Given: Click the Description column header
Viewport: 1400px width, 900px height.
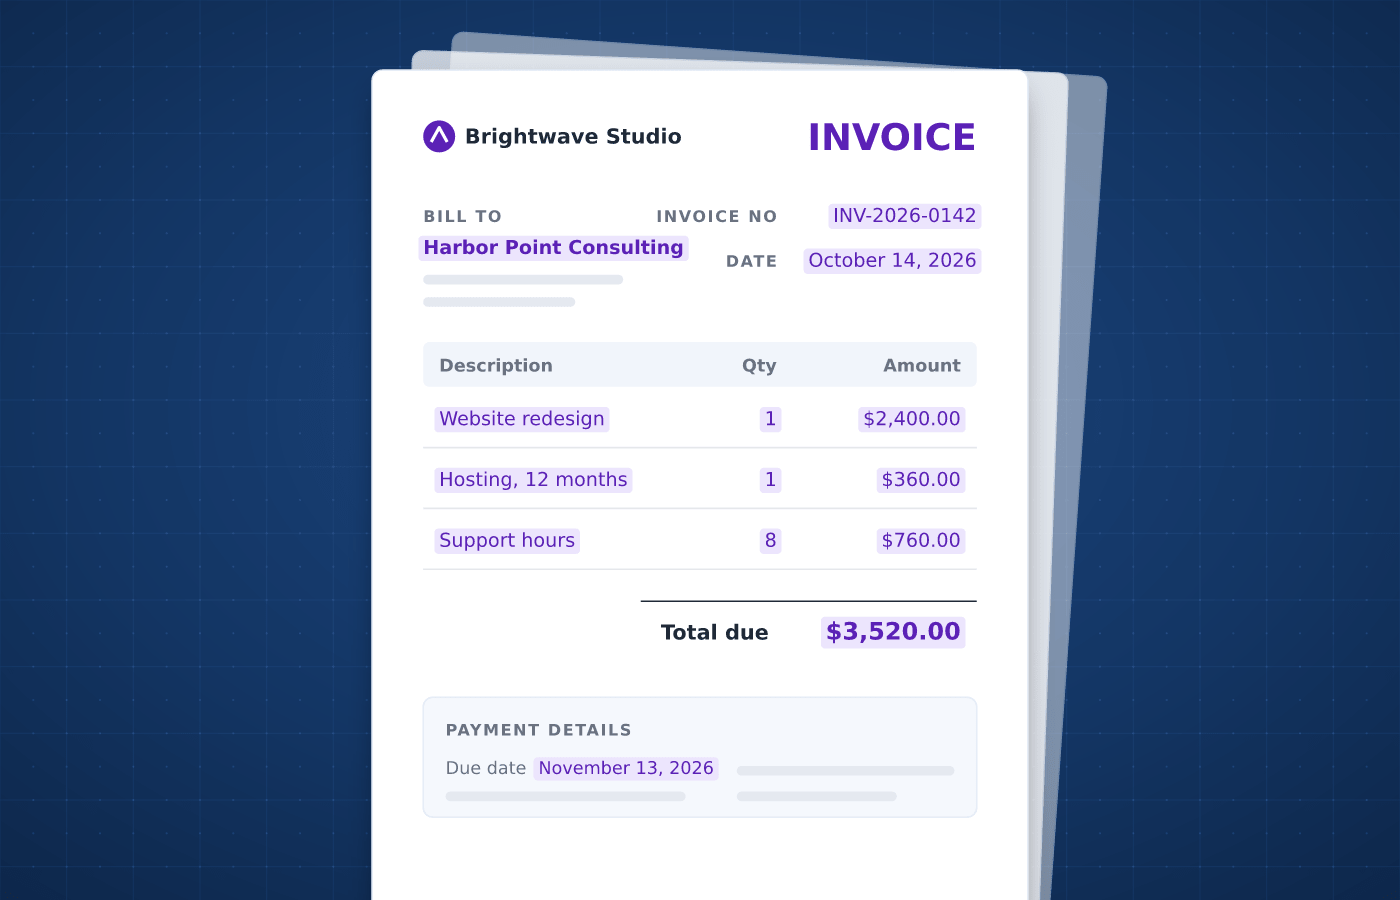Looking at the screenshot, I should pyautogui.click(x=496, y=366).
